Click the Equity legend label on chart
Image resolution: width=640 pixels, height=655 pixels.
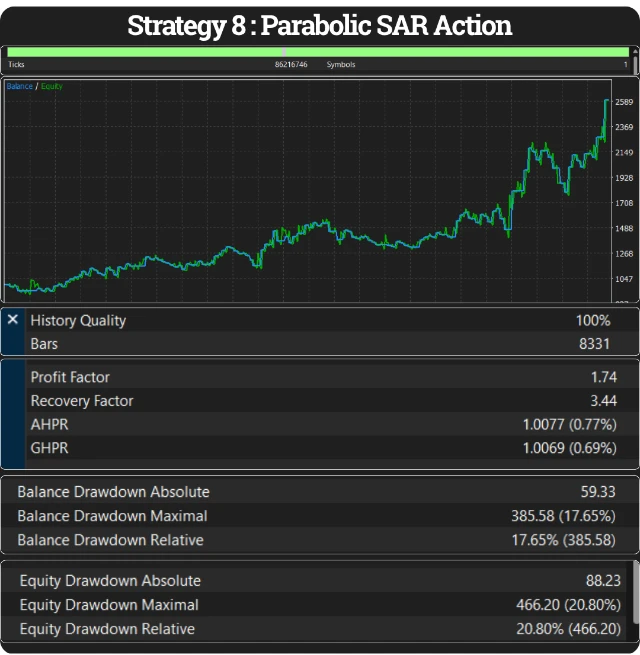click(x=51, y=87)
